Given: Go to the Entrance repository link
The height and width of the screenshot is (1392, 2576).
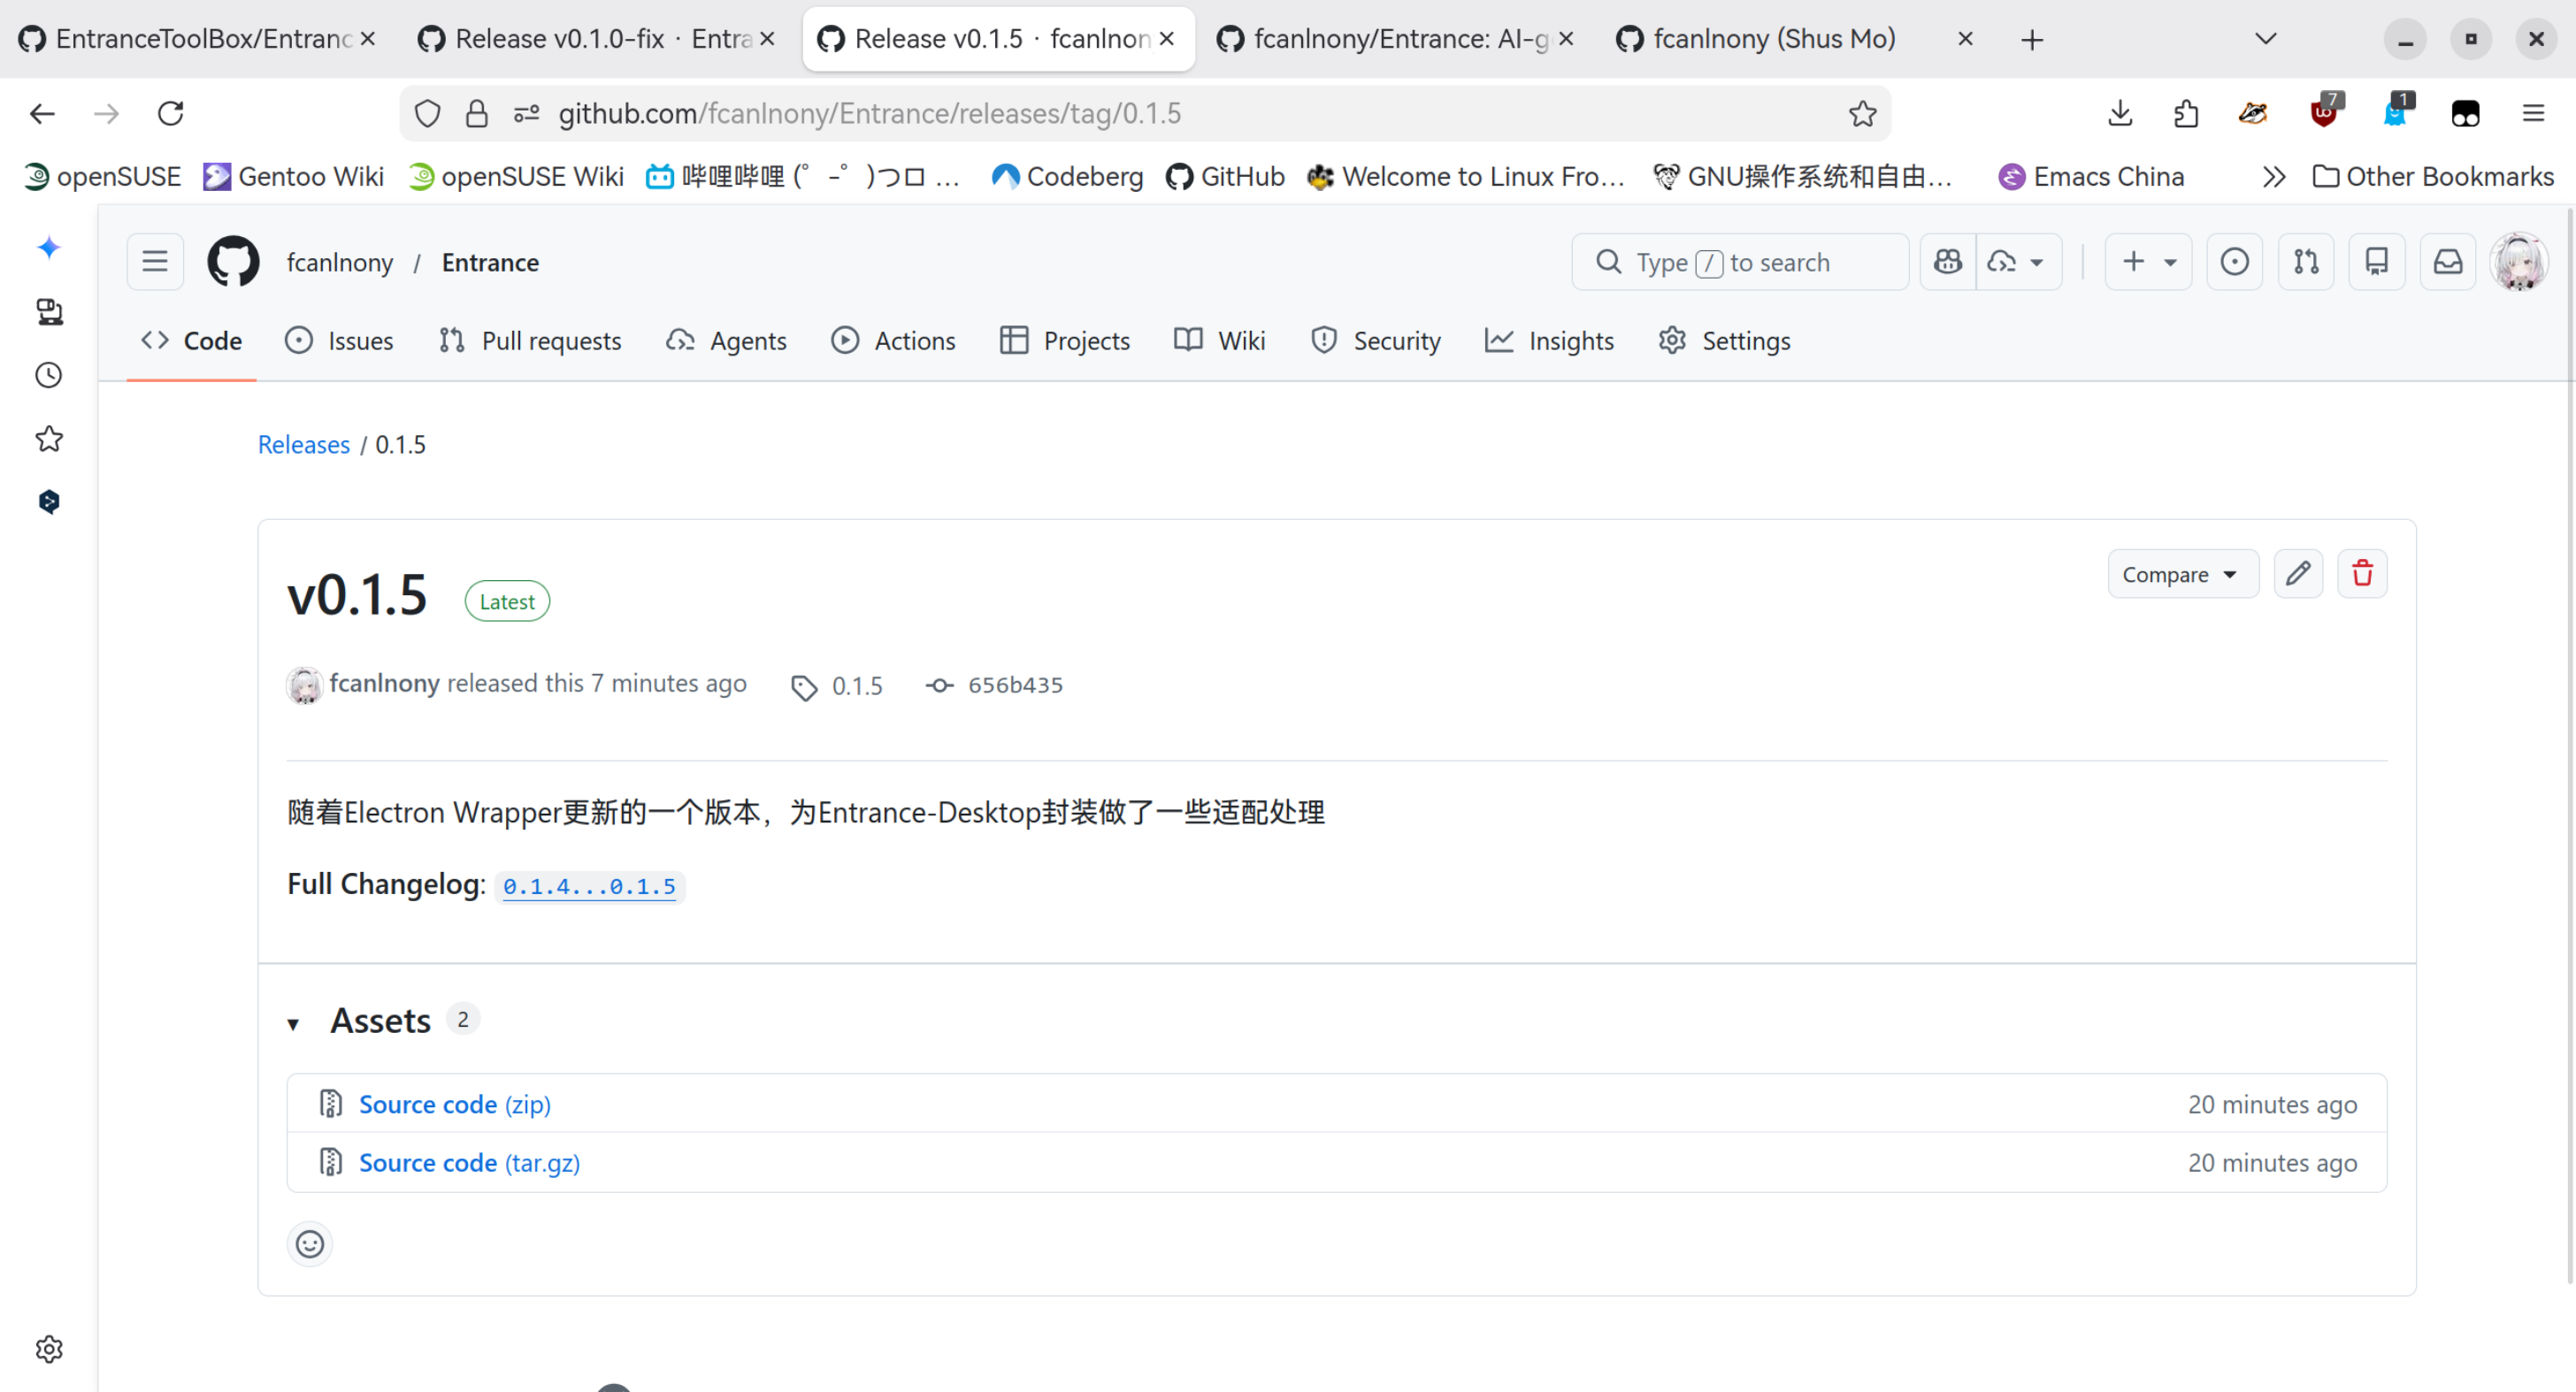Looking at the screenshot, I should (490, 262).
